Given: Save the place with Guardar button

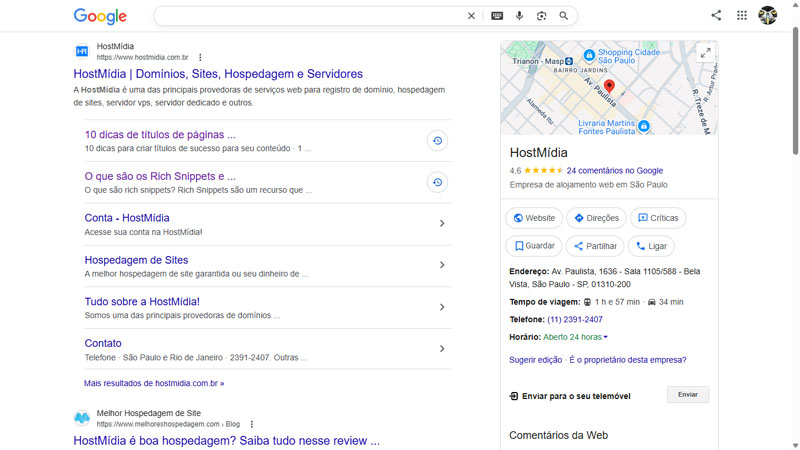Looking at the screenshot, I should click(534, 246).
